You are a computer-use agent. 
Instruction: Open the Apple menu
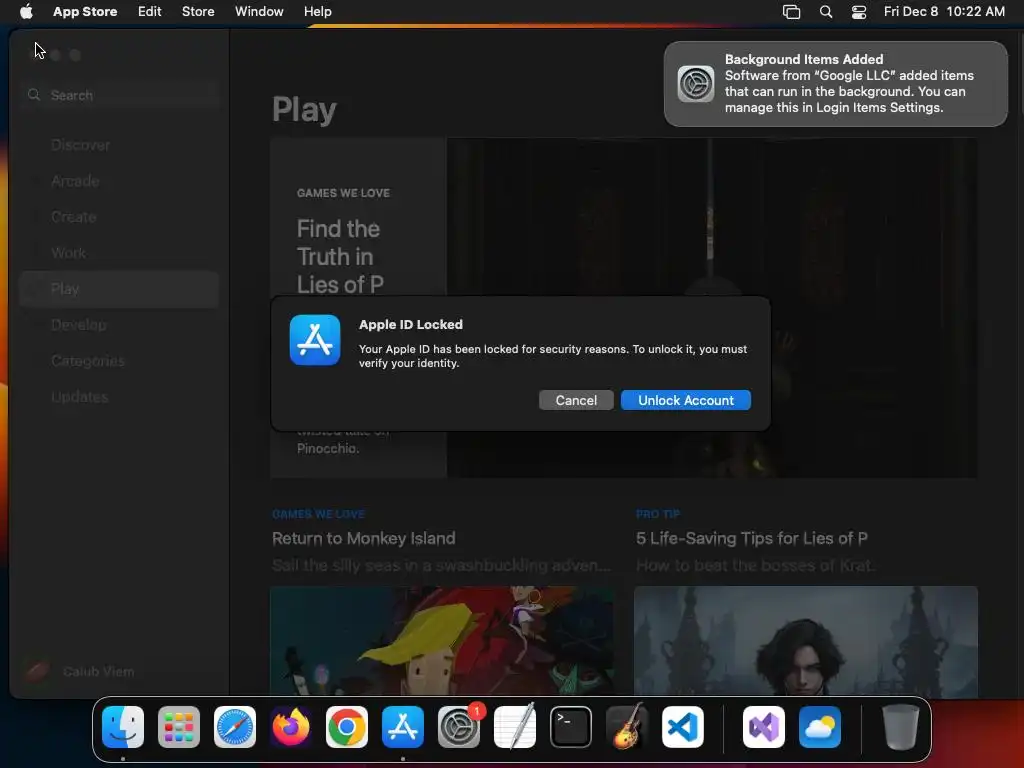[x=26, y=11]
